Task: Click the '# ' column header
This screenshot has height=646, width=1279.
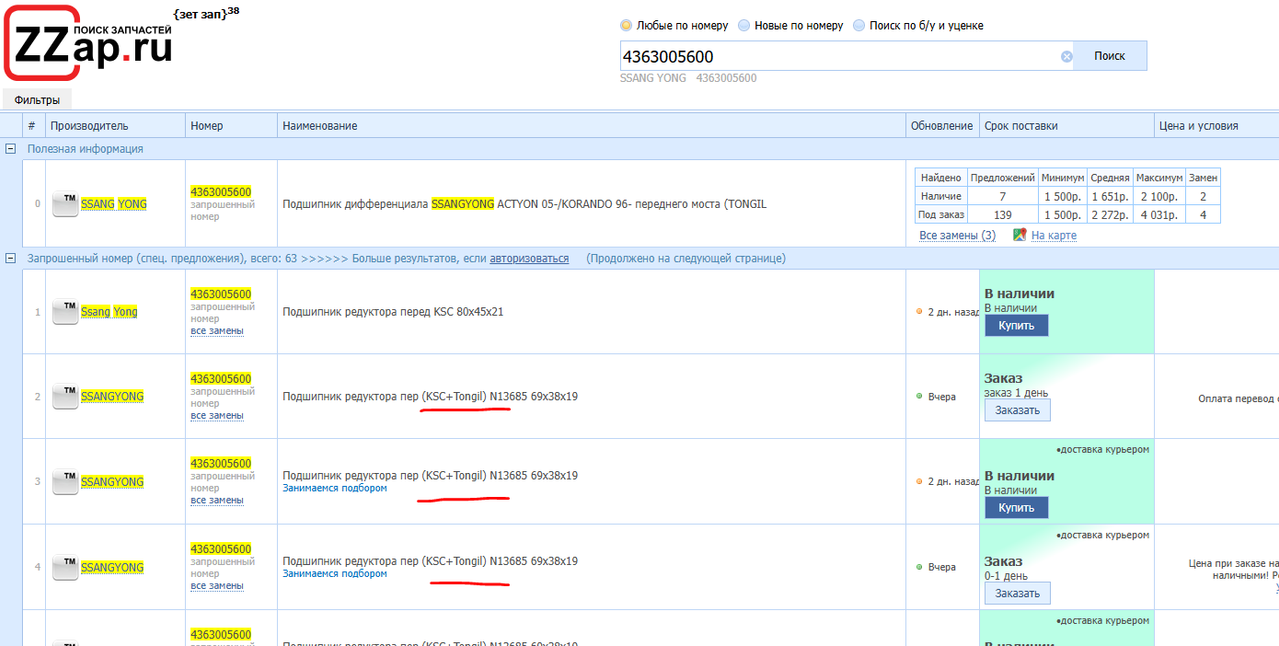Action: pos(32,125)
